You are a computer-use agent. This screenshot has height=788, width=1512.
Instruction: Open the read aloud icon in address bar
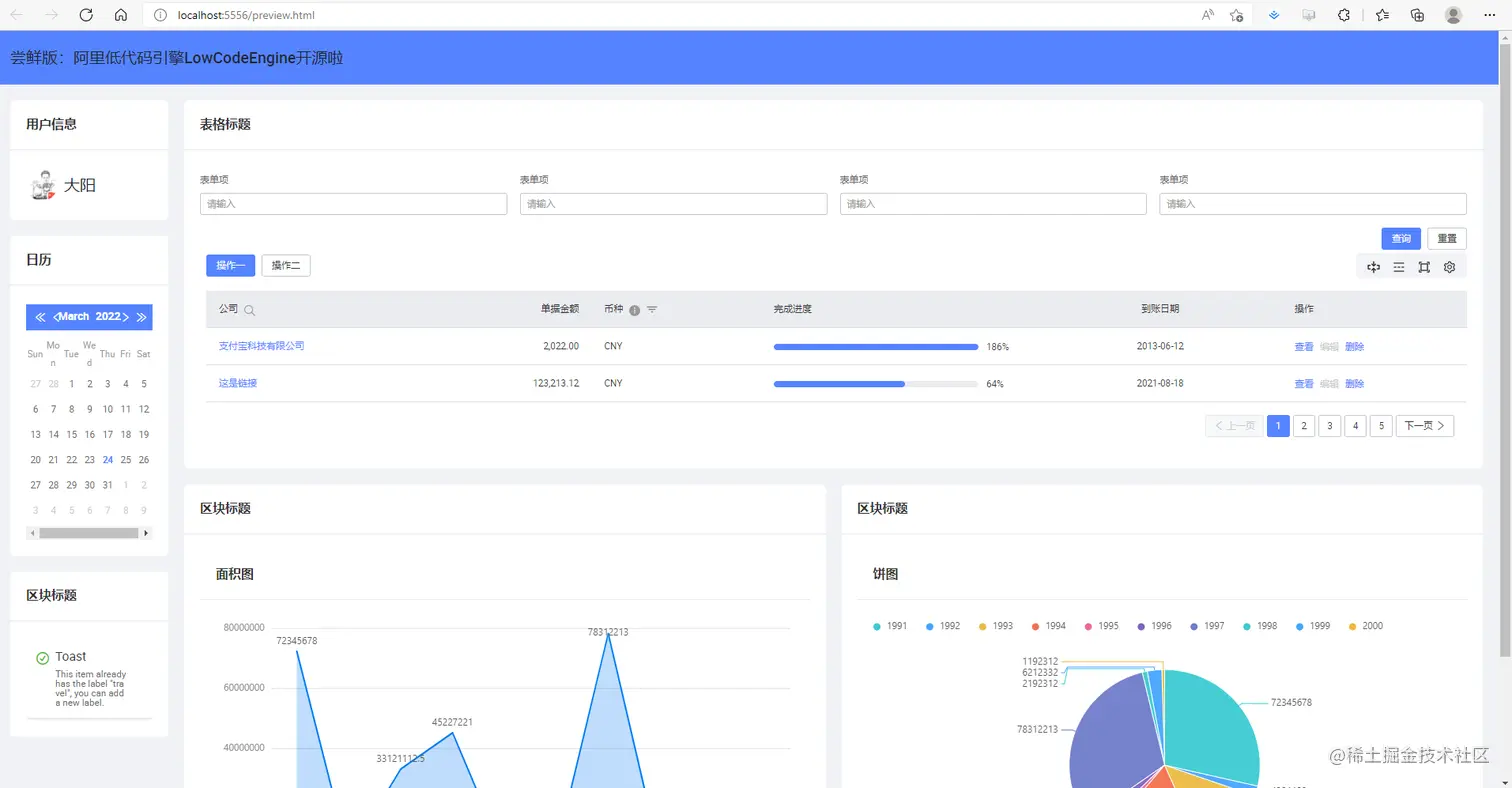(1208, 15)
